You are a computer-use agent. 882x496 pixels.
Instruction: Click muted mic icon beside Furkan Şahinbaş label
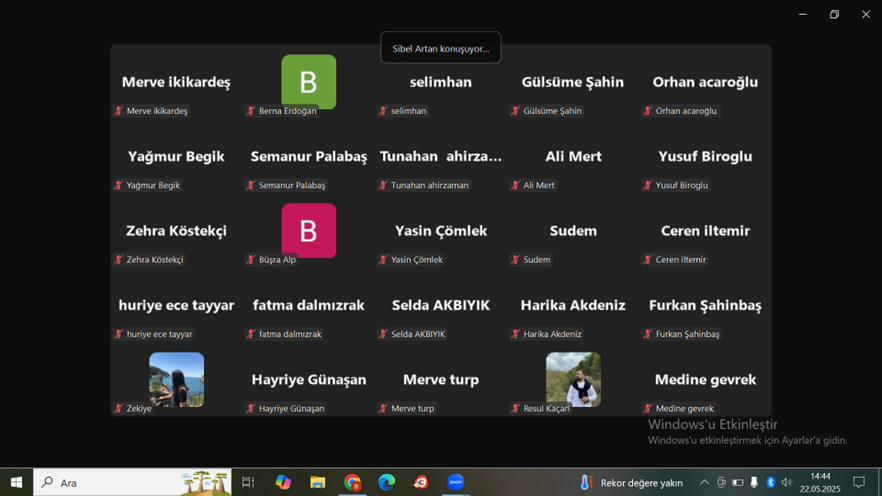[x=647, y=334]
